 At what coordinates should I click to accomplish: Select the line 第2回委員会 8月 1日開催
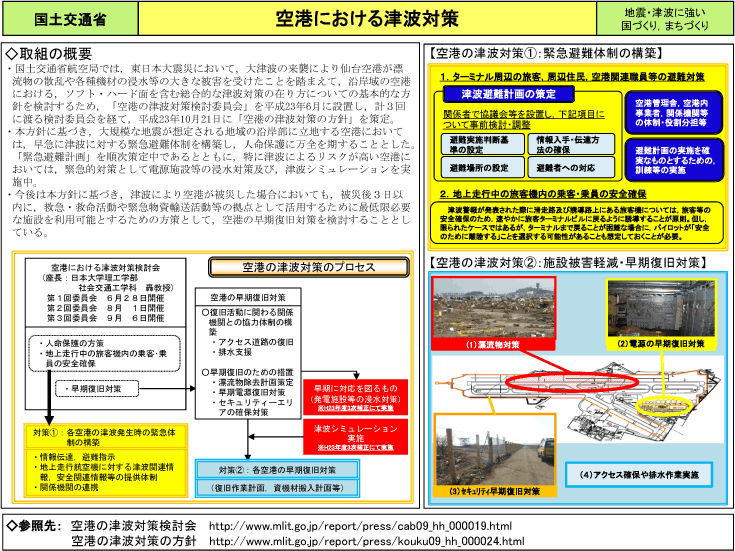tap(105, 308)
